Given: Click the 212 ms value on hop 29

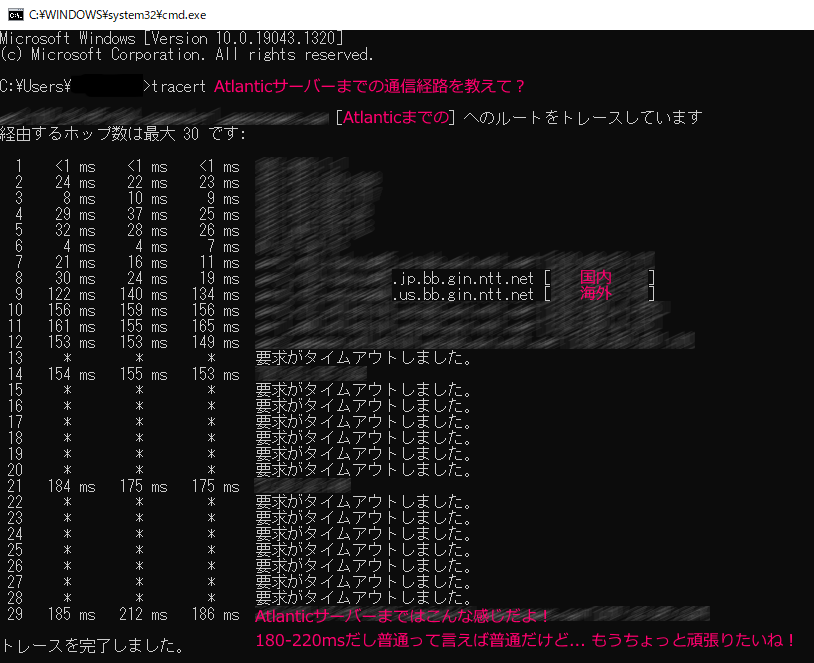Looking at the screenshot, I should coord(148,614).
